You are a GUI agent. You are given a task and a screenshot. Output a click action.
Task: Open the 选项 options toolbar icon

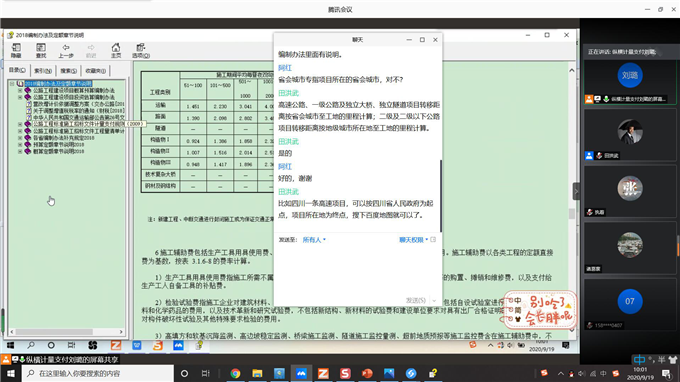[141, 51]
